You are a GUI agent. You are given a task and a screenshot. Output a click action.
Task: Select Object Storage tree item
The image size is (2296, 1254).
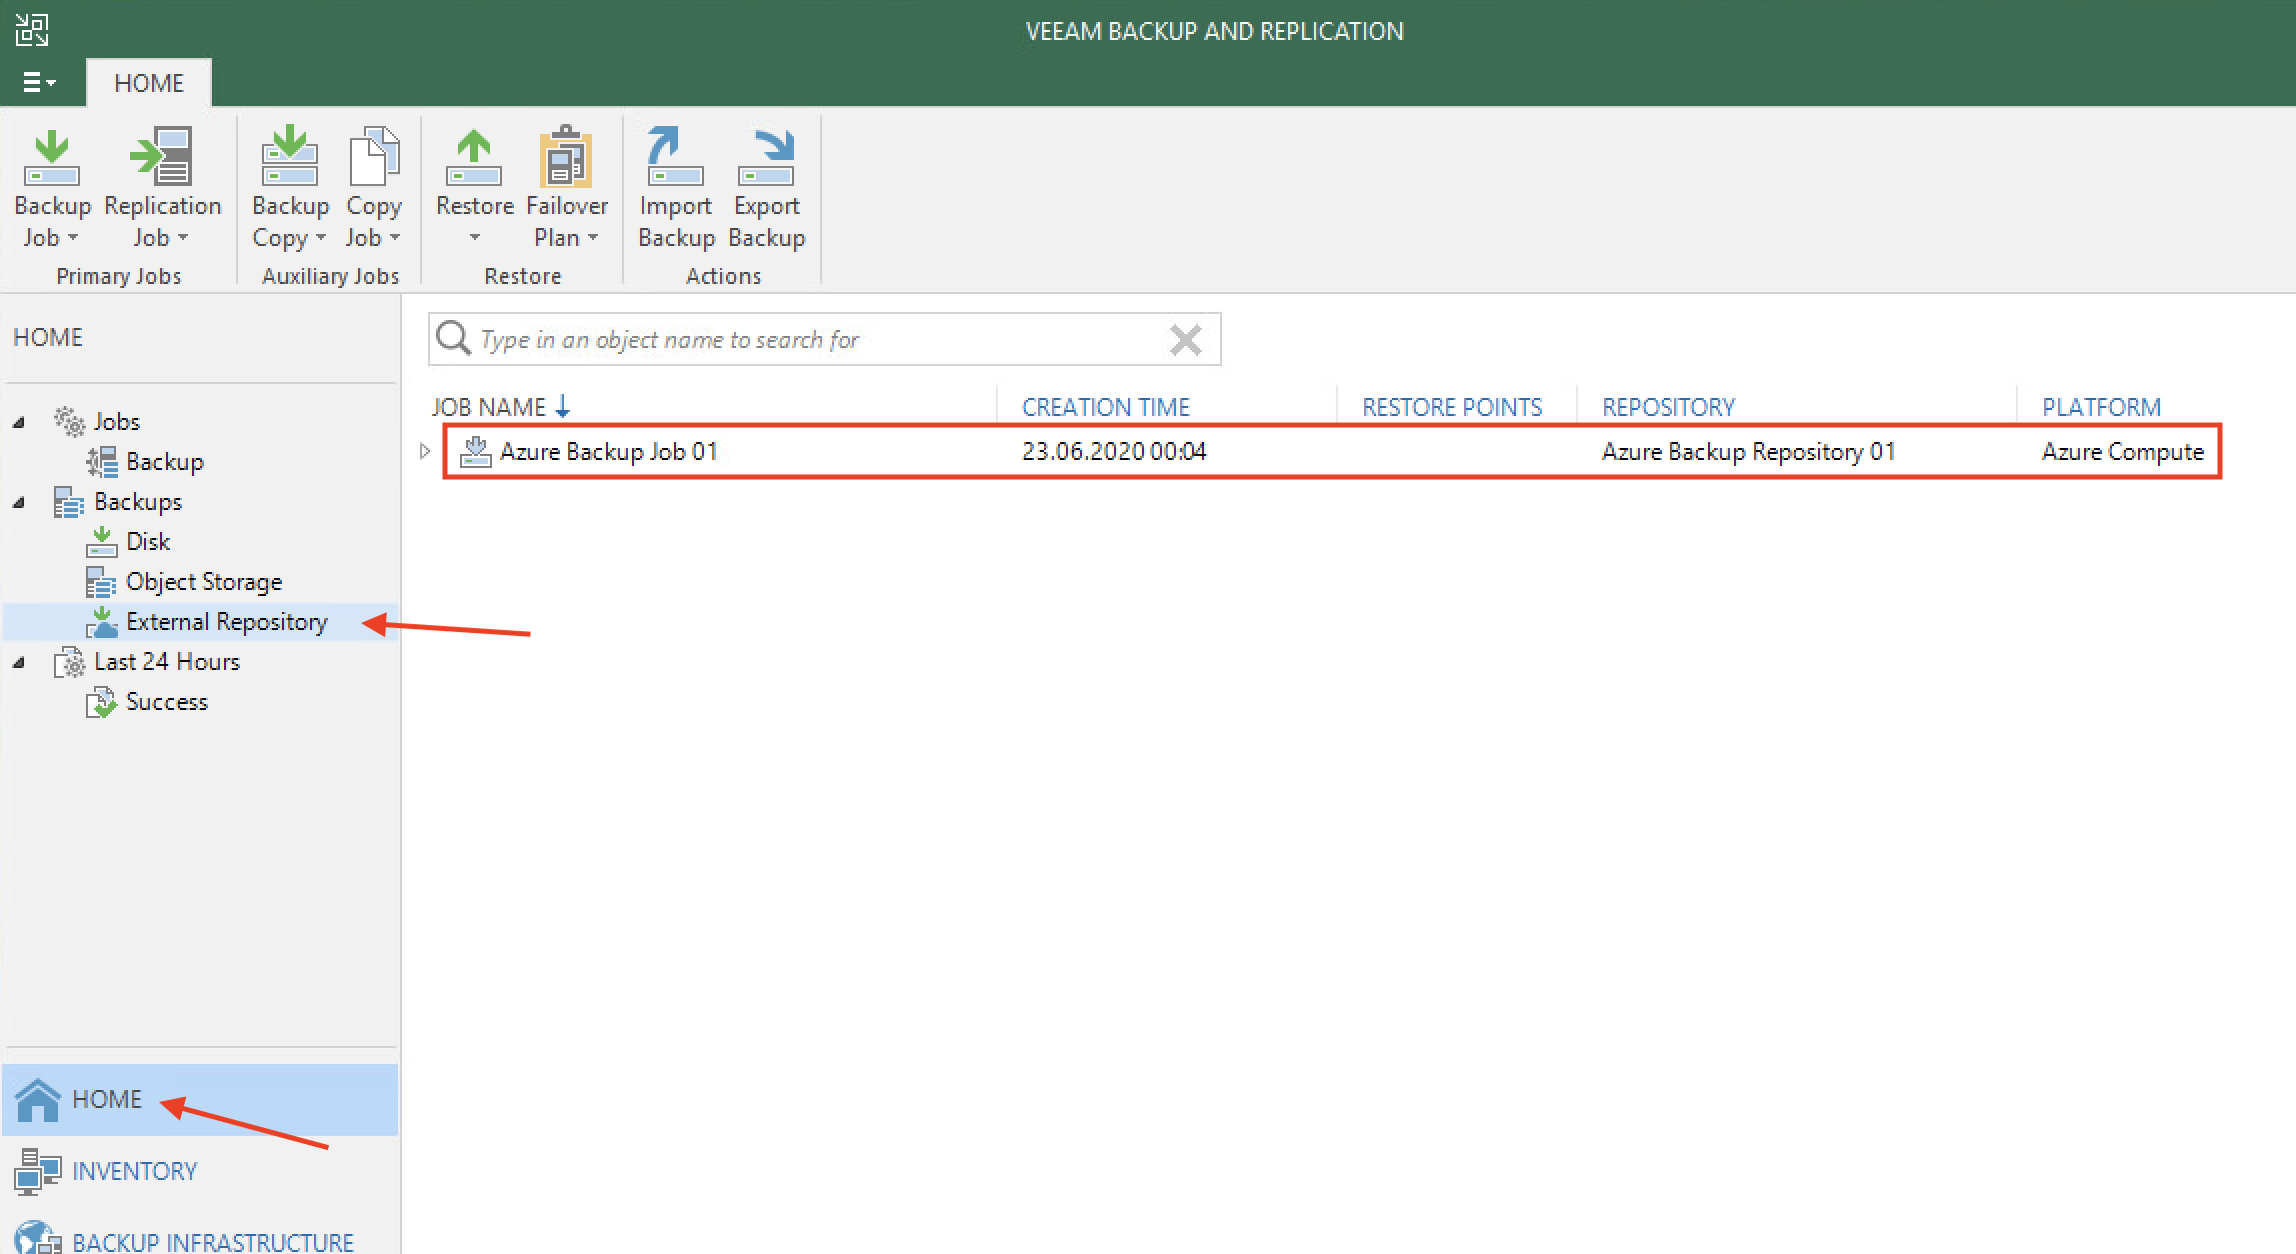(x=204, y=582)
